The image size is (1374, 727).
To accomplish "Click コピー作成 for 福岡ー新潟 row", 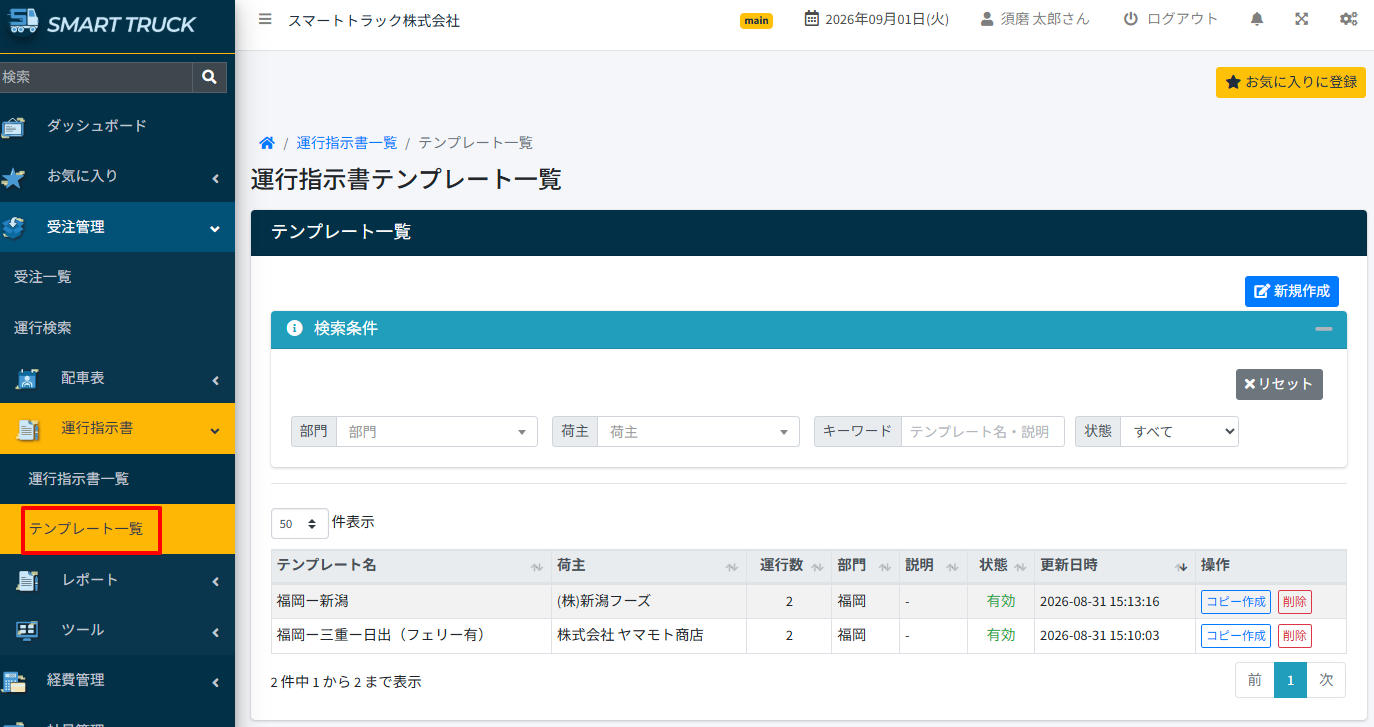I will click(x=1236, y=602).
